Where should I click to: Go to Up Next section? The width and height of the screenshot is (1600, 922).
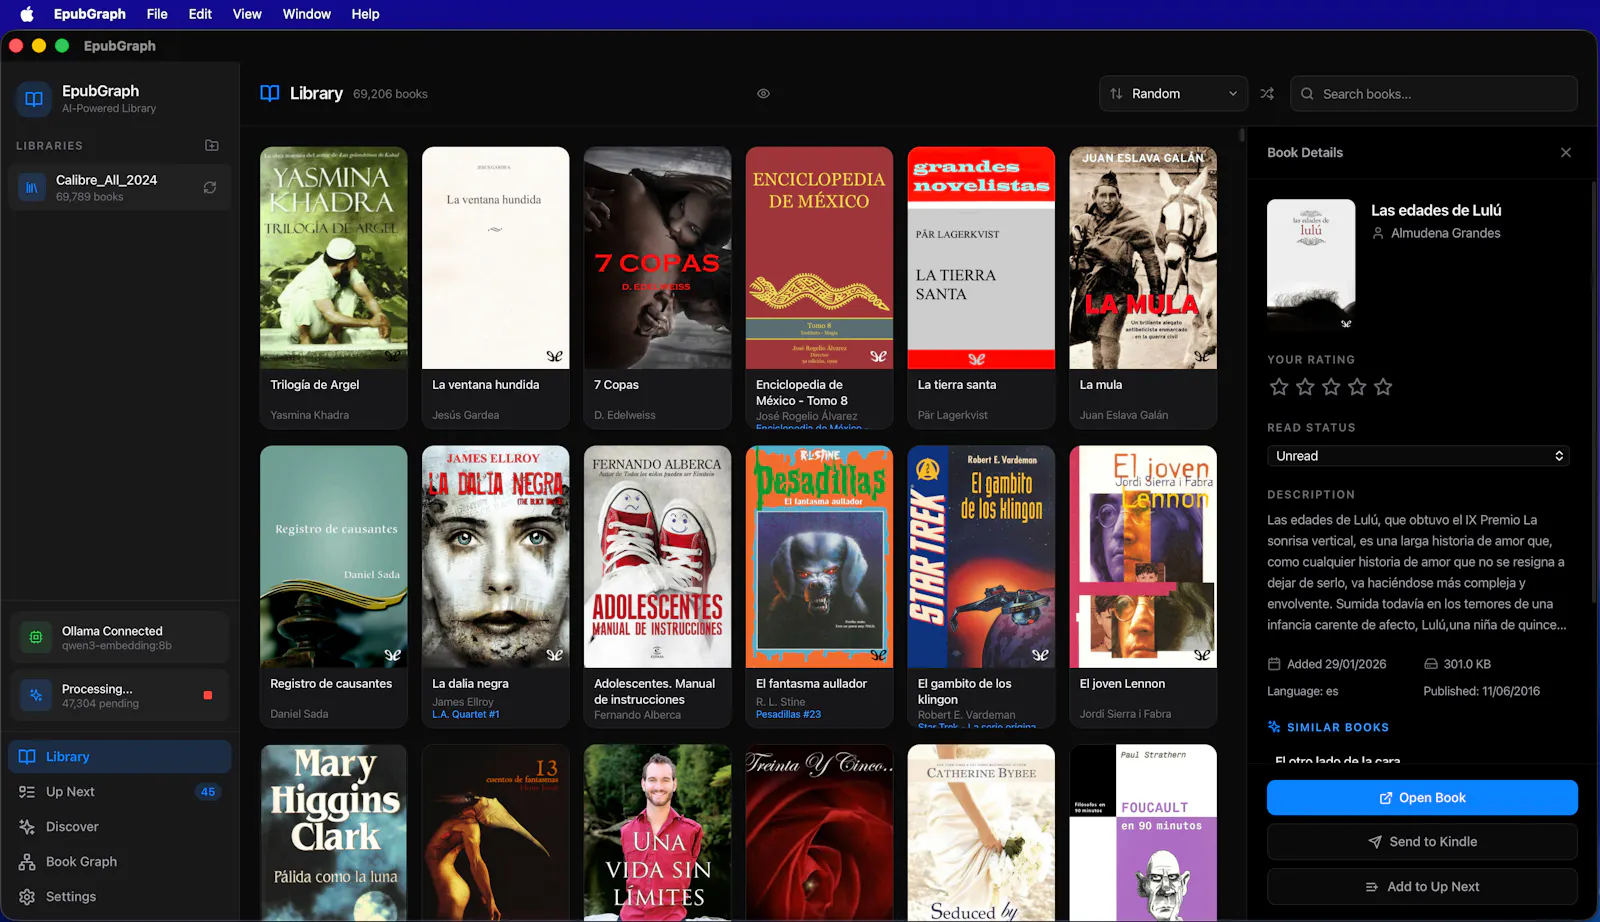[119, 791]
